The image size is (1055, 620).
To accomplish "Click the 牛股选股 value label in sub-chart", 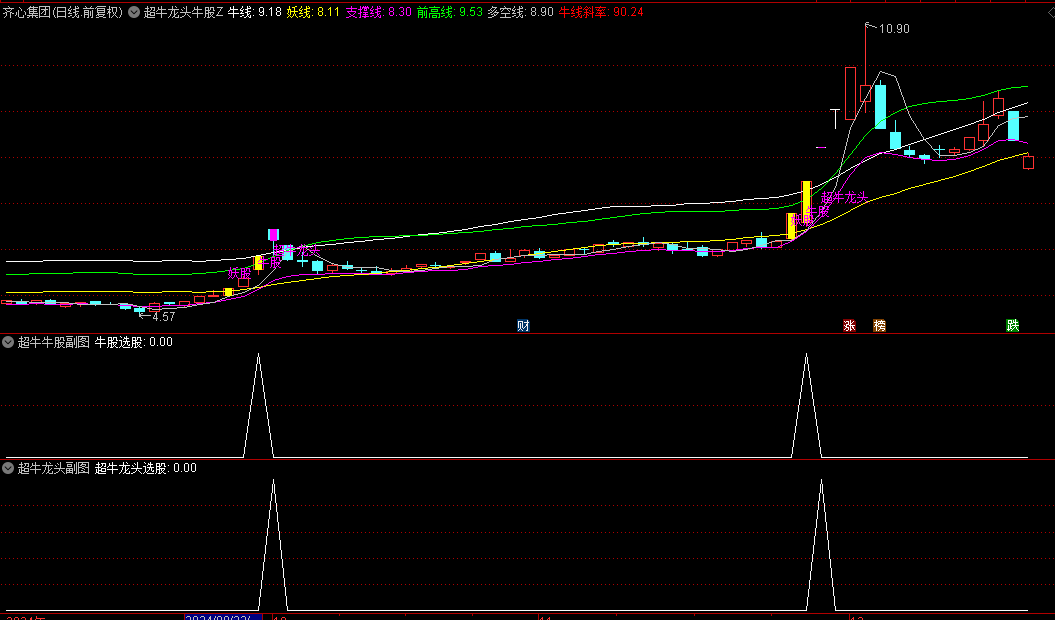I will pos(133,342).
